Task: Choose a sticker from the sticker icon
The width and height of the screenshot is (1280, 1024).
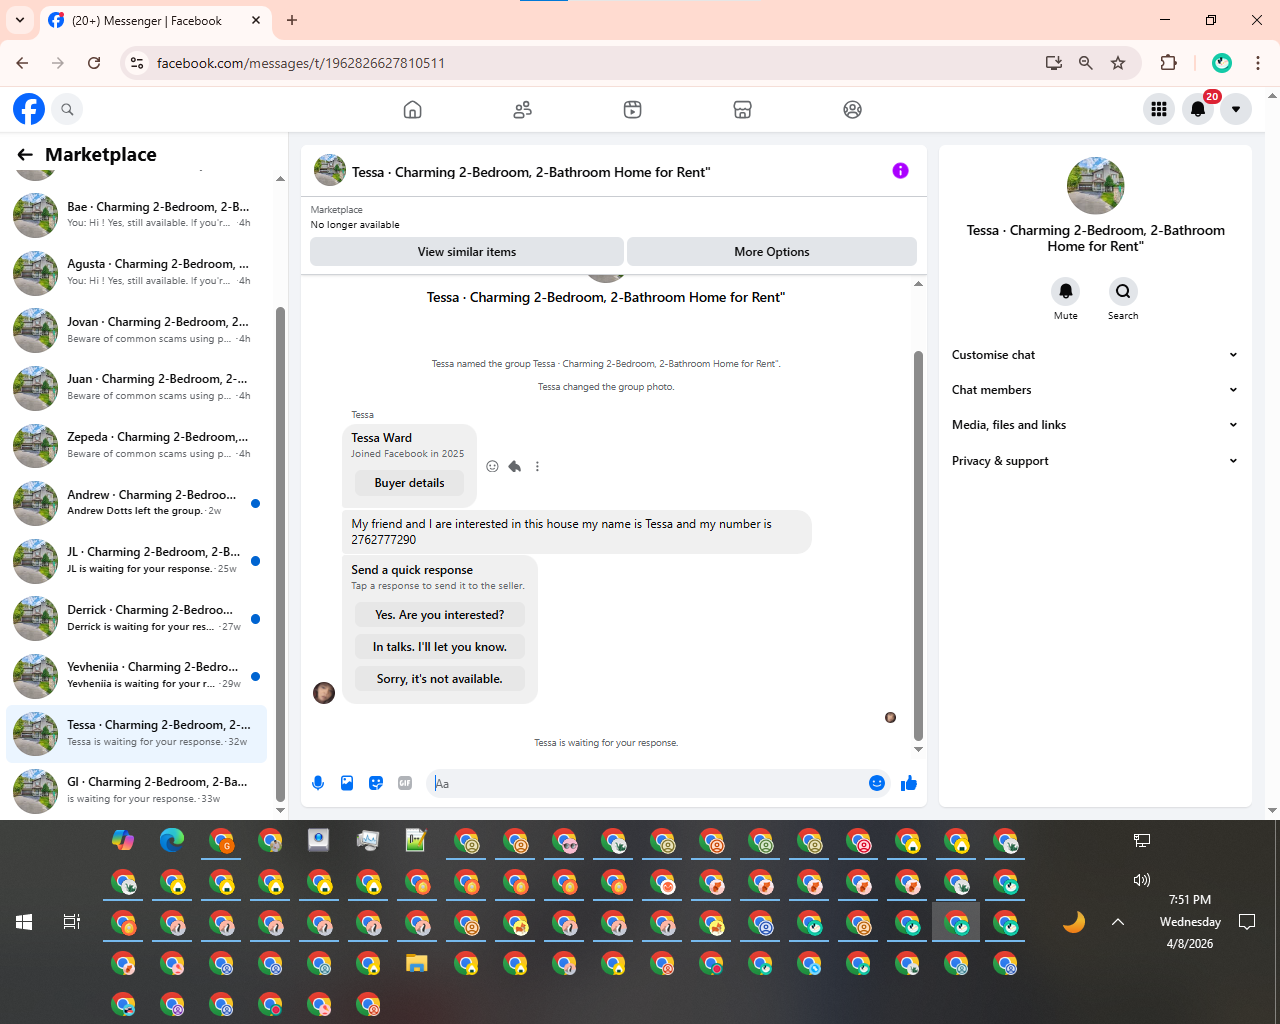Action: coord(376,783)
